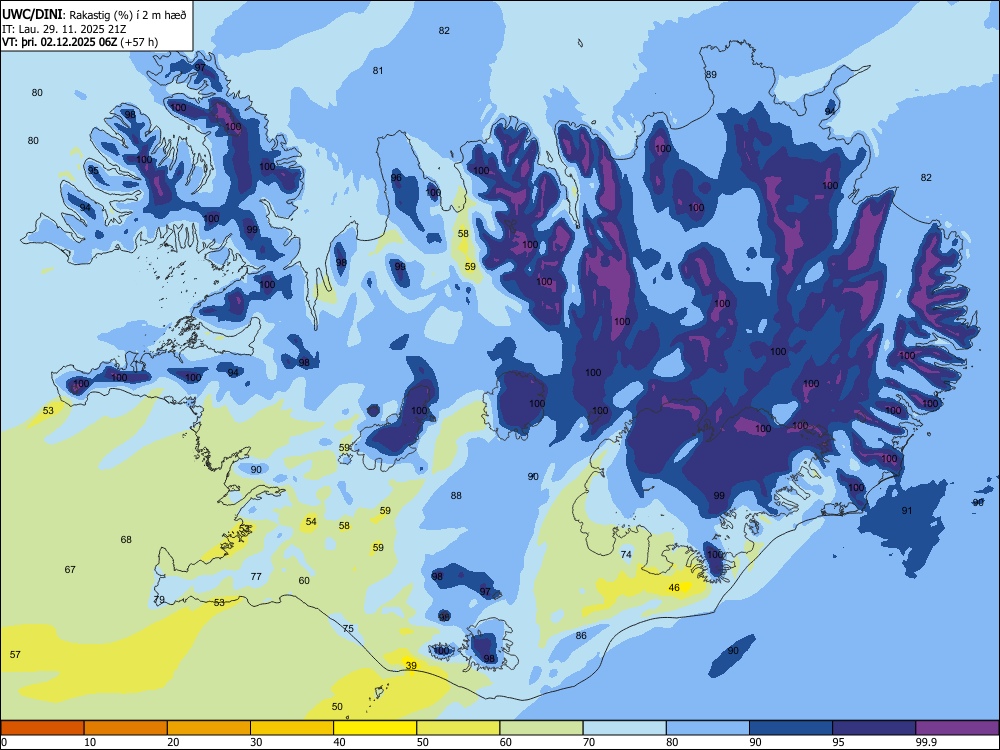Click the map value '81' over the northern sea

click(378, 70)
